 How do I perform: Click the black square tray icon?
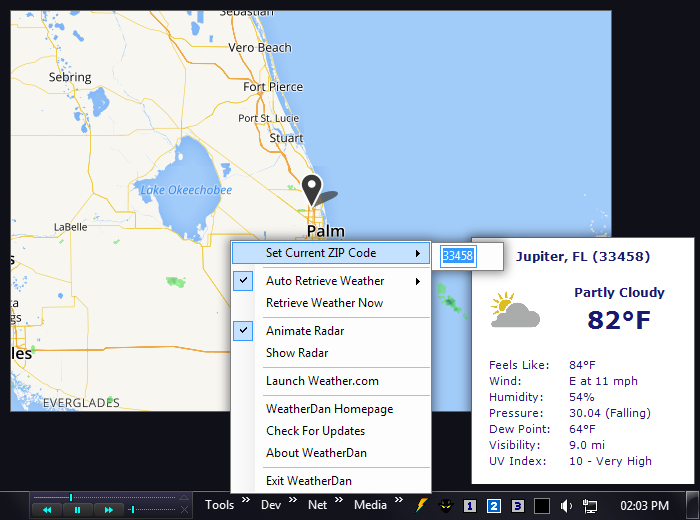point(542,506)
